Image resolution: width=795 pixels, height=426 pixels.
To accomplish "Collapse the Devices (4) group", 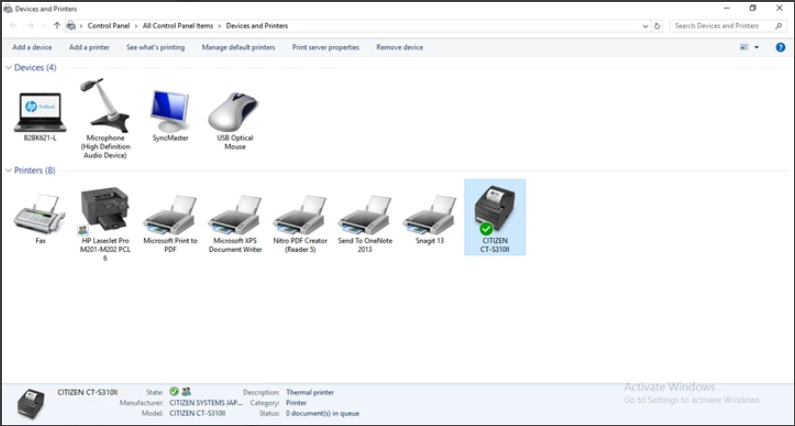I will click(9, 67).
